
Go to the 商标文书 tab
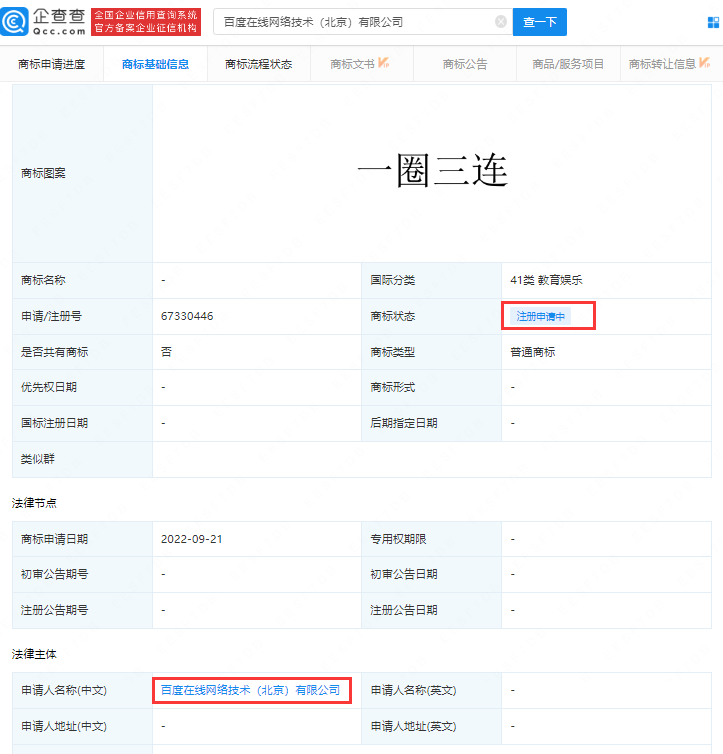[x=352, y=64]
